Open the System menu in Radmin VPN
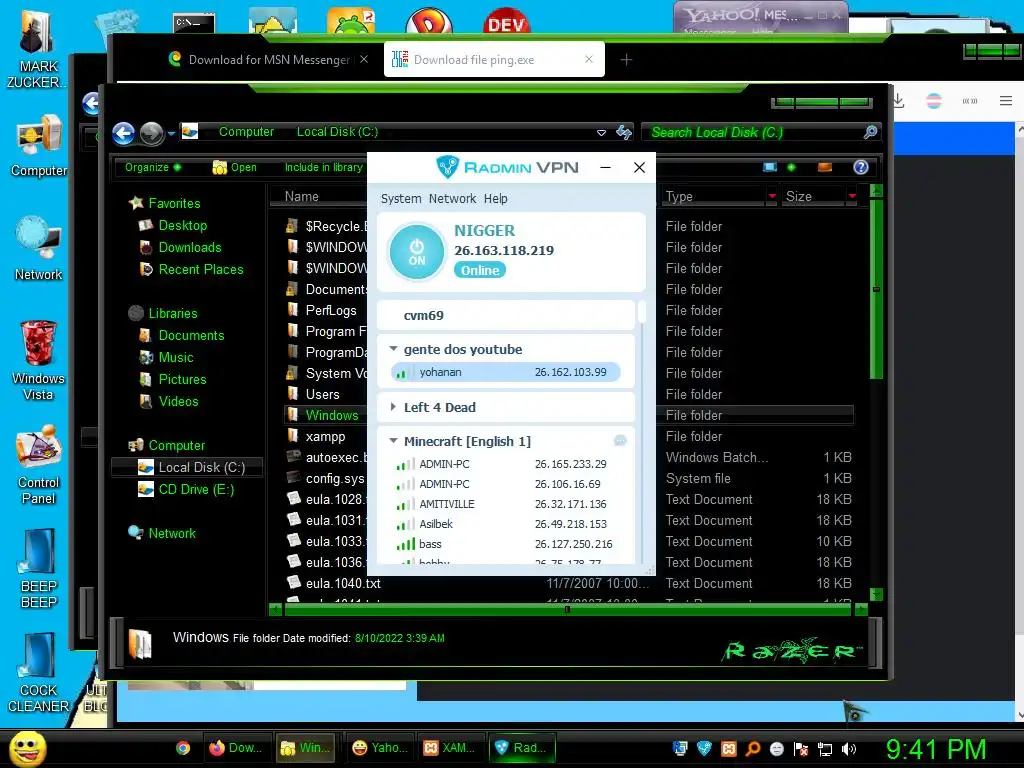Viewport: 1024px width, 768px height. coord(401,199)
